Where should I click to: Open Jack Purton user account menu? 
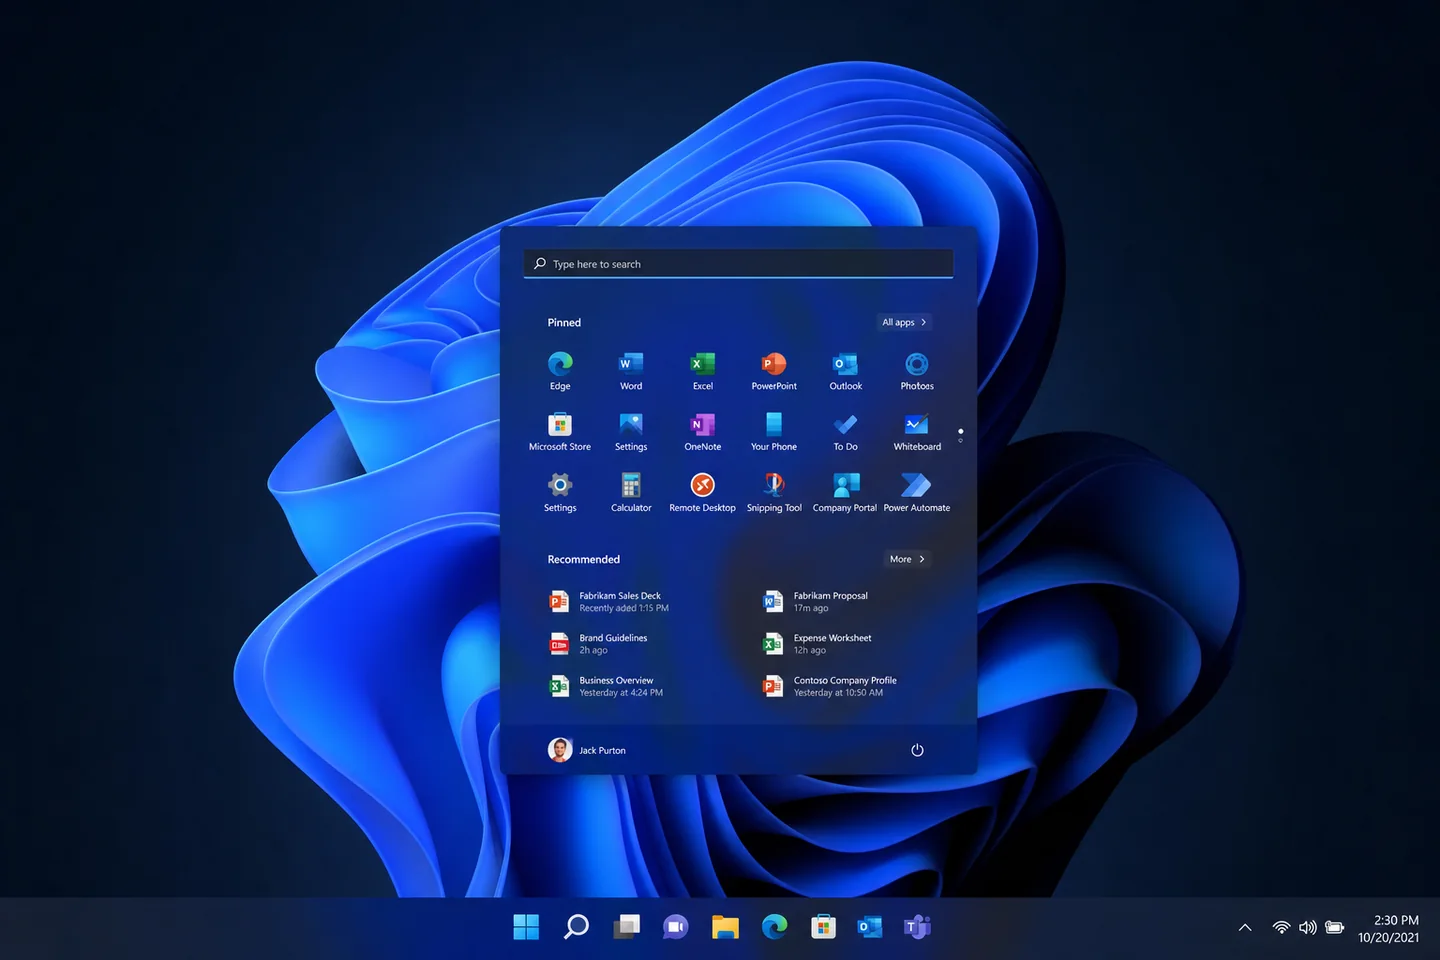tap(587, 750)
